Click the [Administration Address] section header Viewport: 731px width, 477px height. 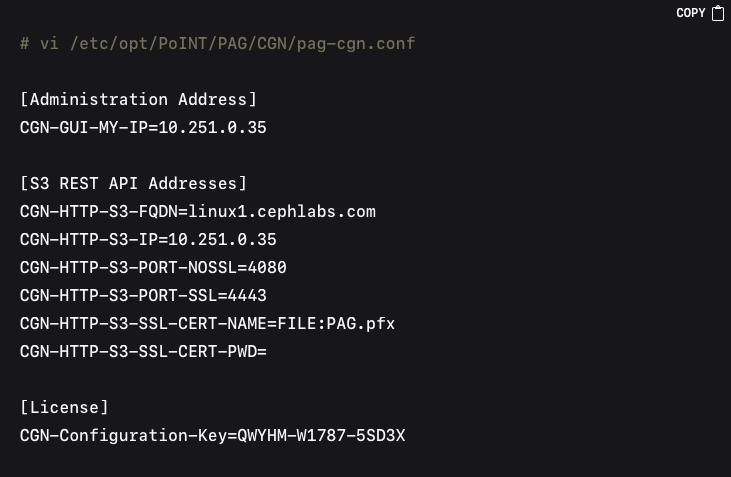click(138, 99)
